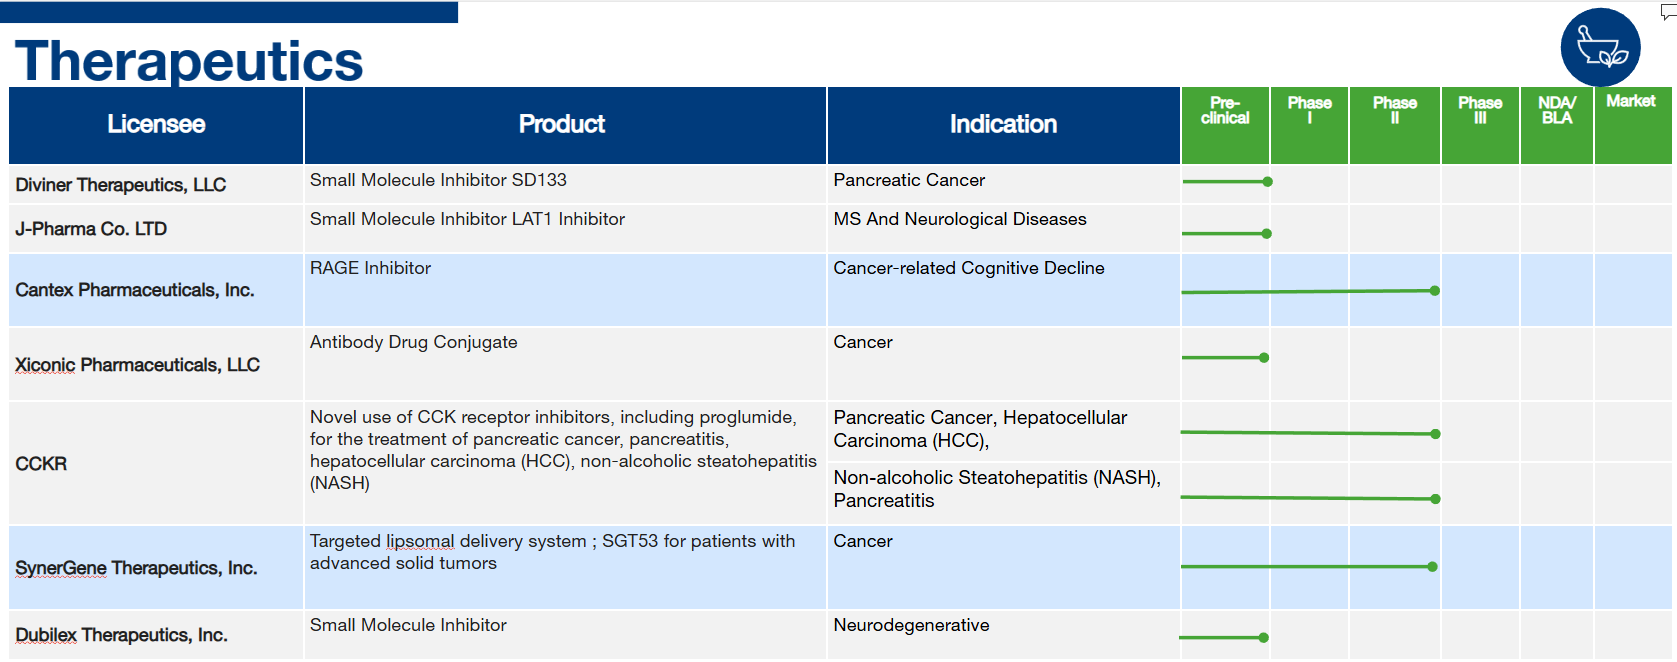Click the NDA/BLA header cell
1677x662 pixels.
[x=1557, y=125]
